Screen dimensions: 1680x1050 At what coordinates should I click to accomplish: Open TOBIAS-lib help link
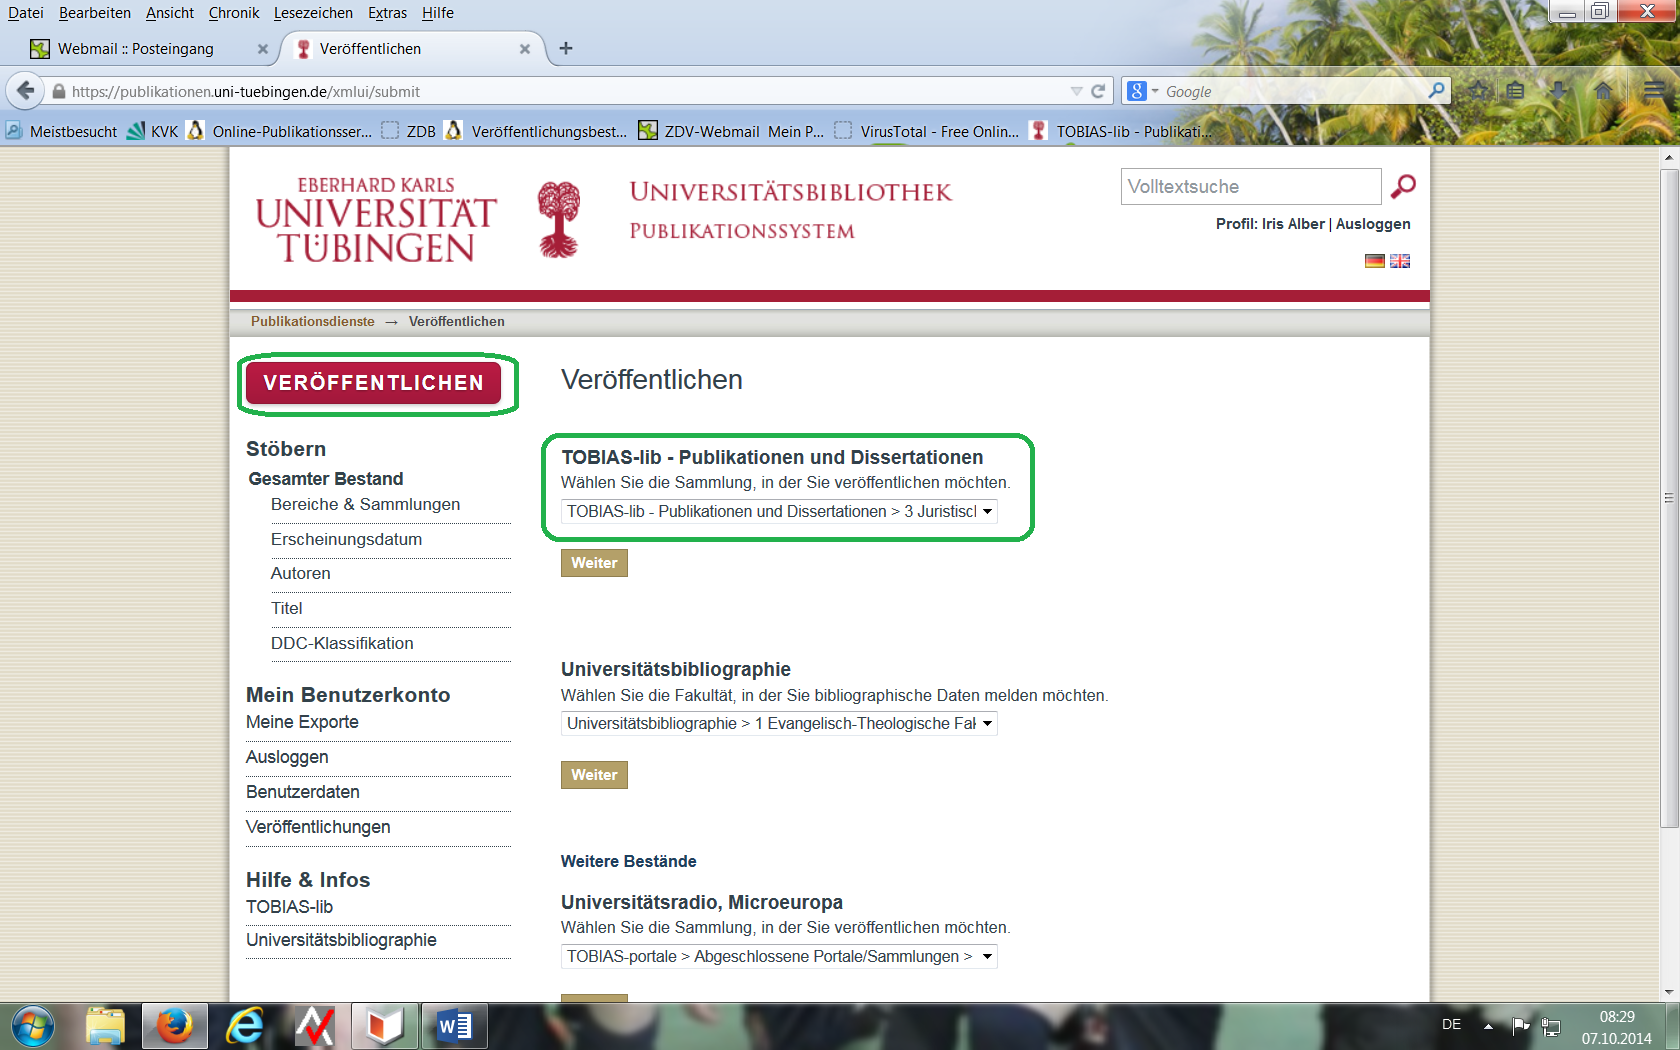(x=289, y=907)
